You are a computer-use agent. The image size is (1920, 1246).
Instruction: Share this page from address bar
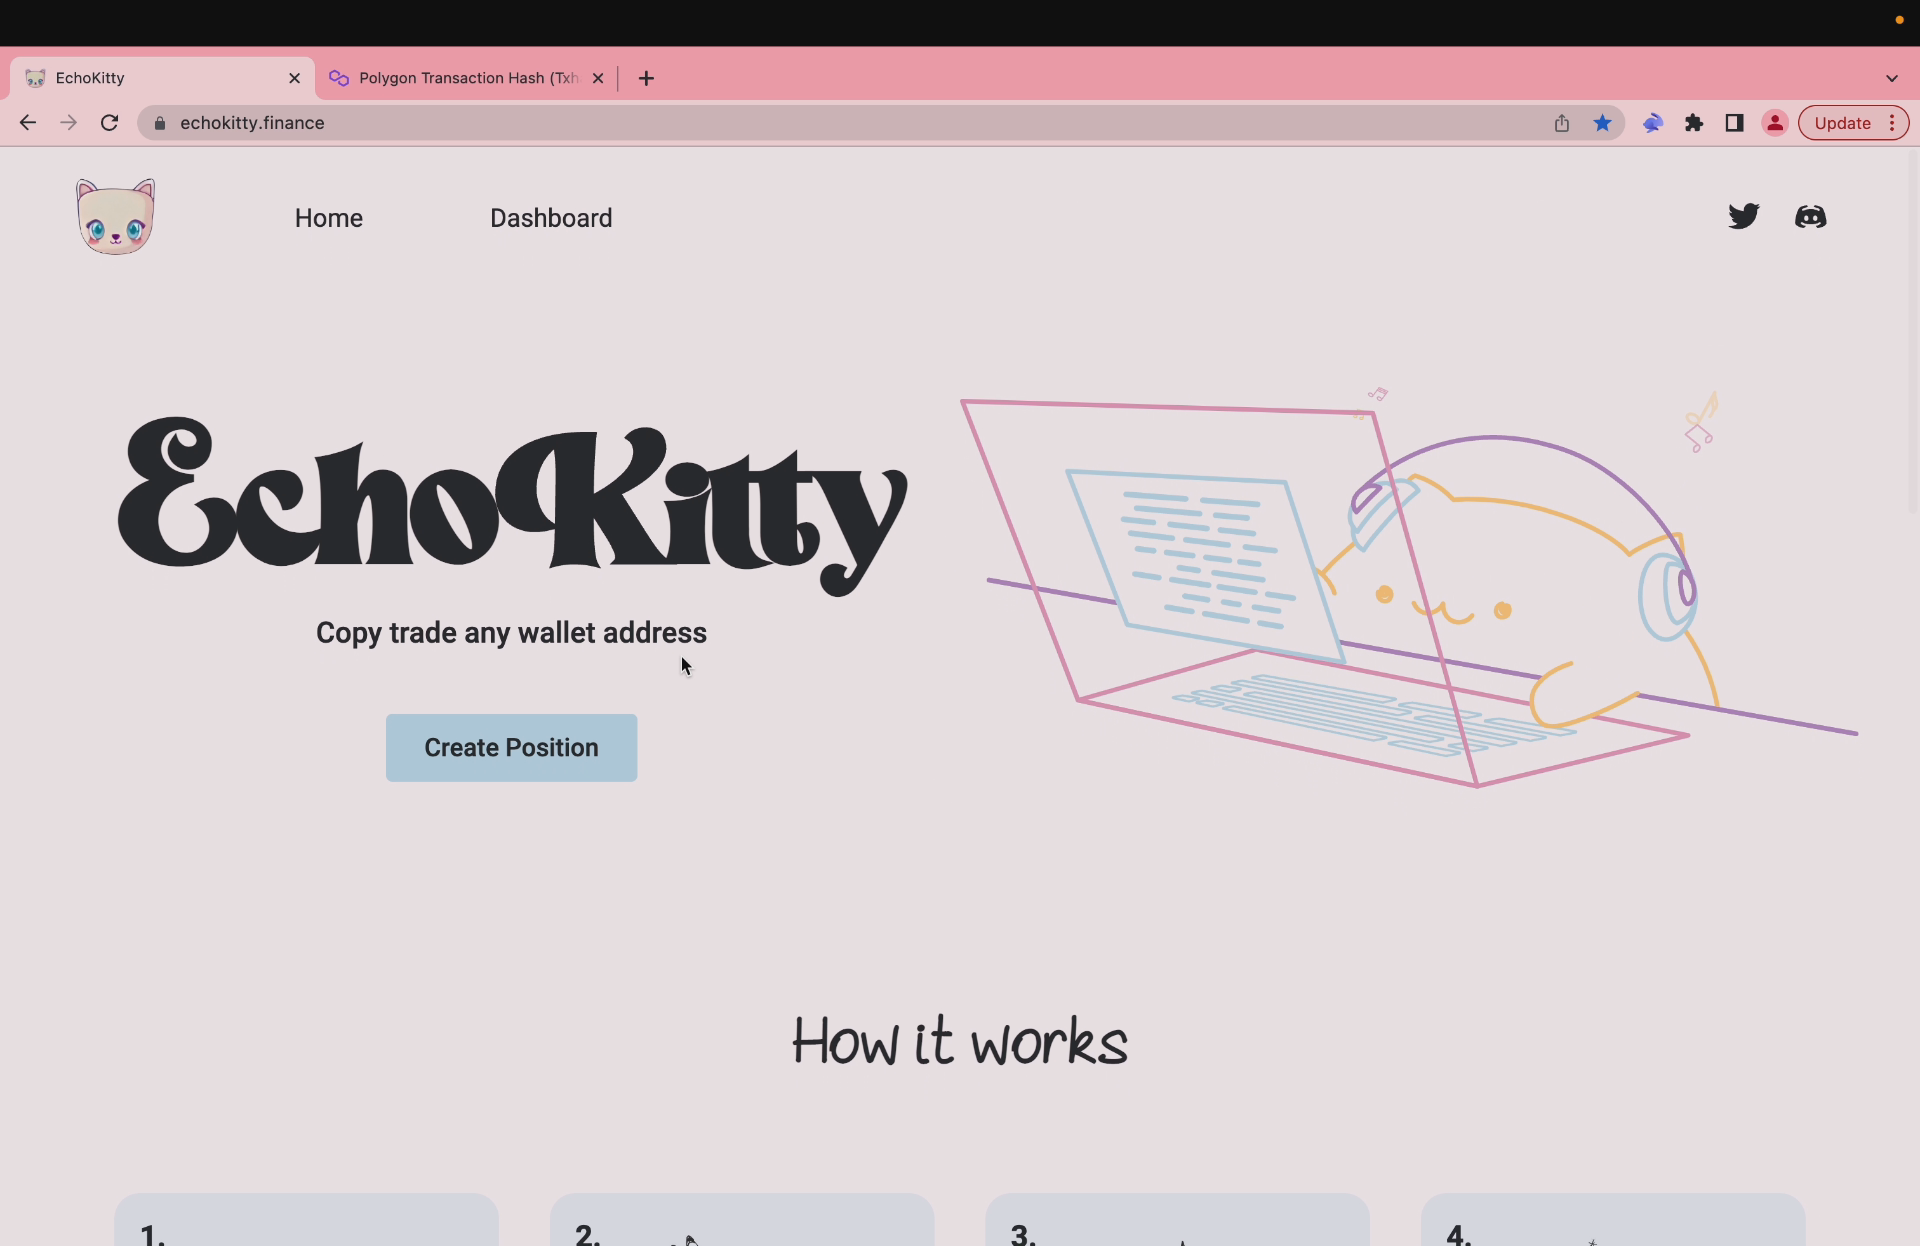1562,123
